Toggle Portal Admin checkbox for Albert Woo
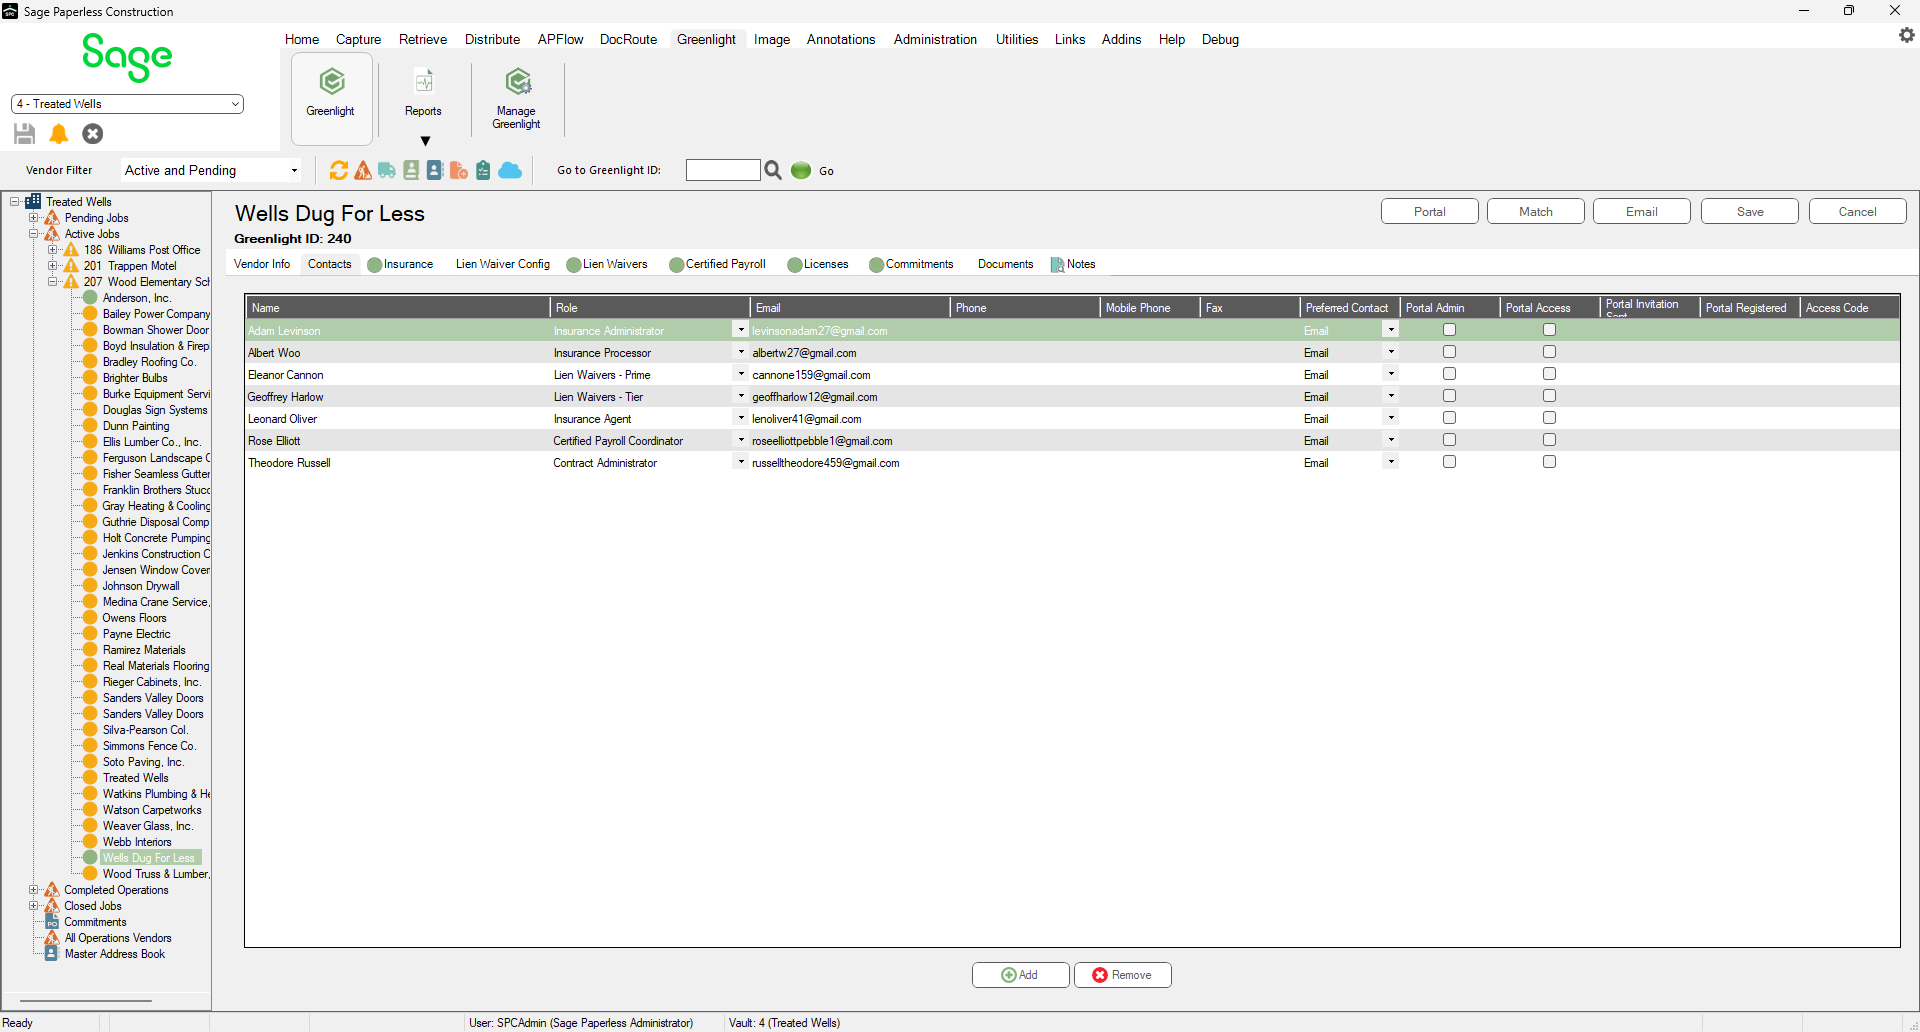This screenshot has width=1920, height=1032. (x=1449, y=352)
